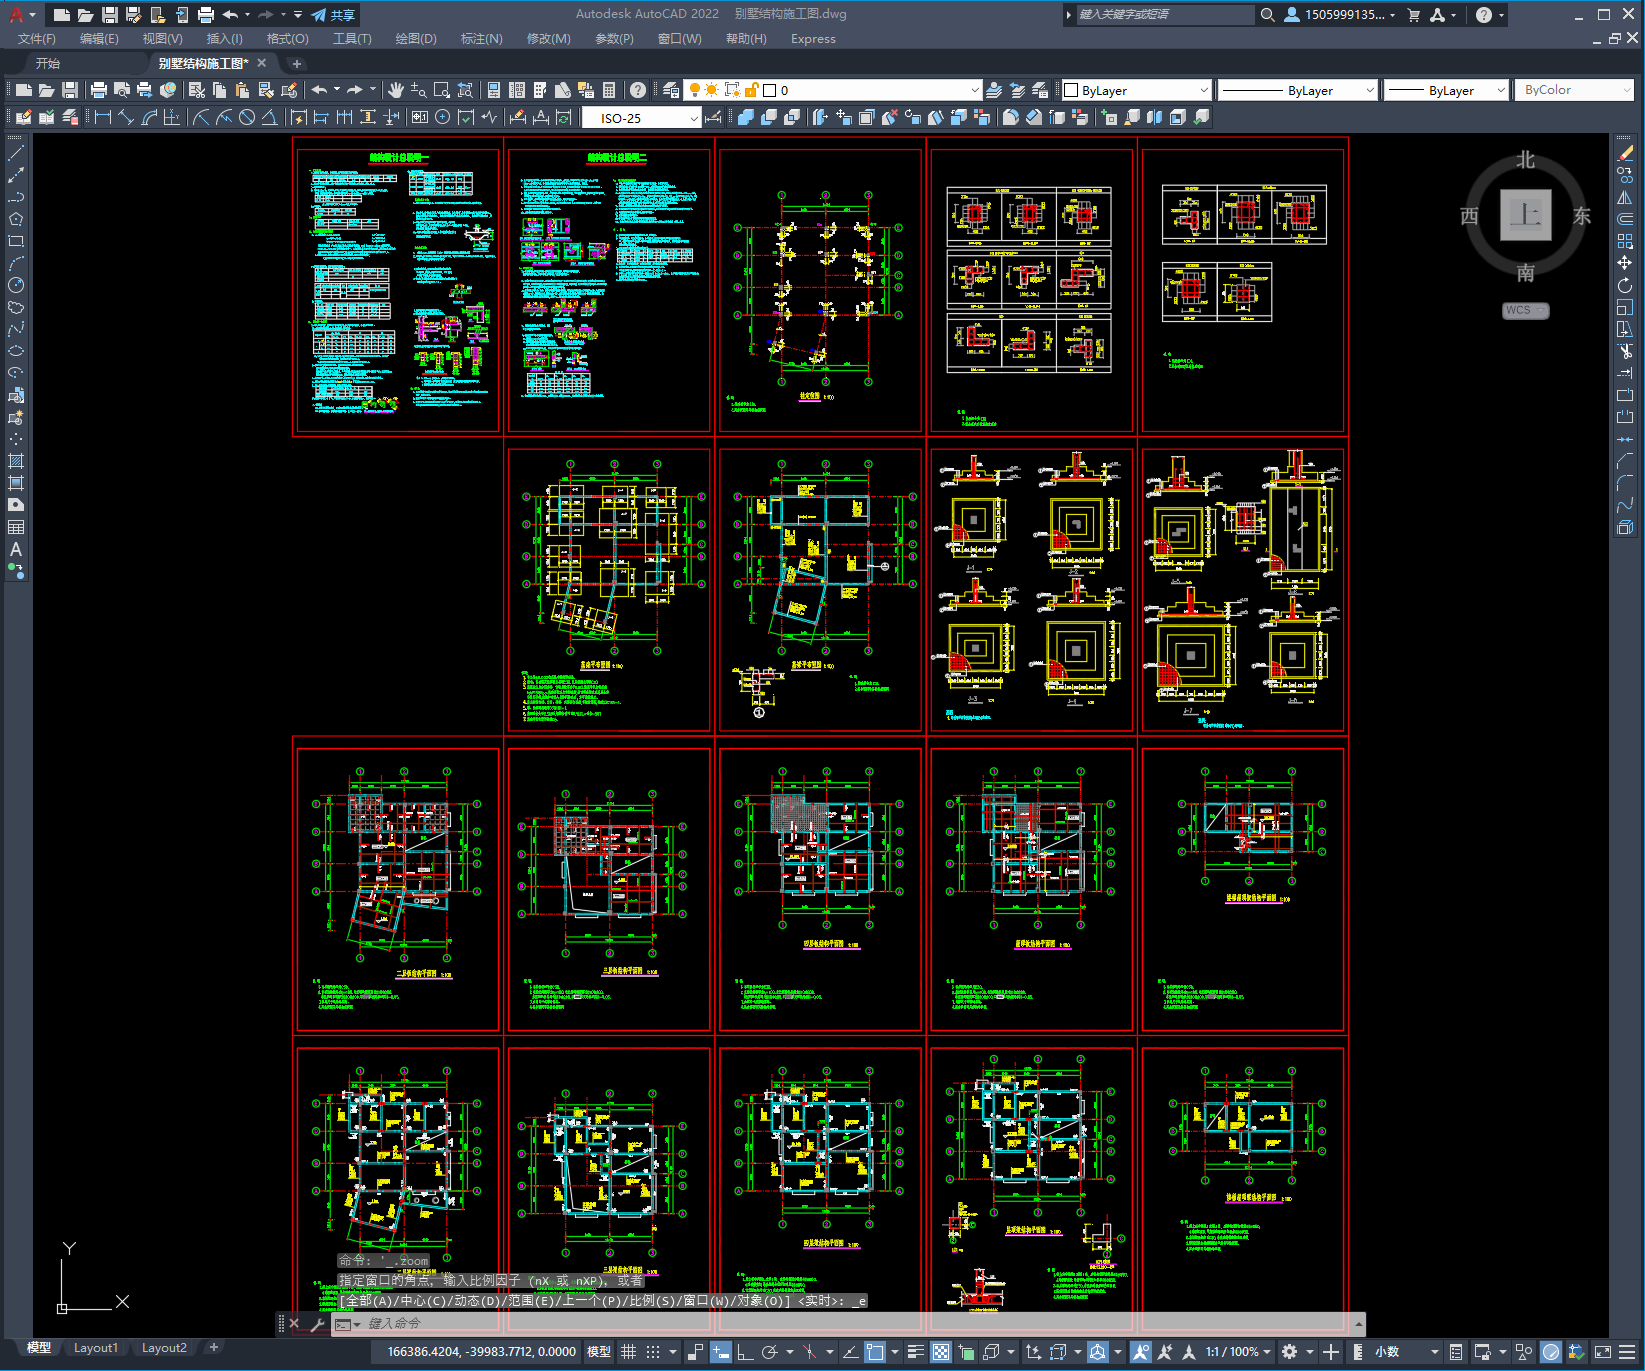Switch to the 开始 tab
This screenshot has height=1371, width=1645.
[x=48, y=63]
